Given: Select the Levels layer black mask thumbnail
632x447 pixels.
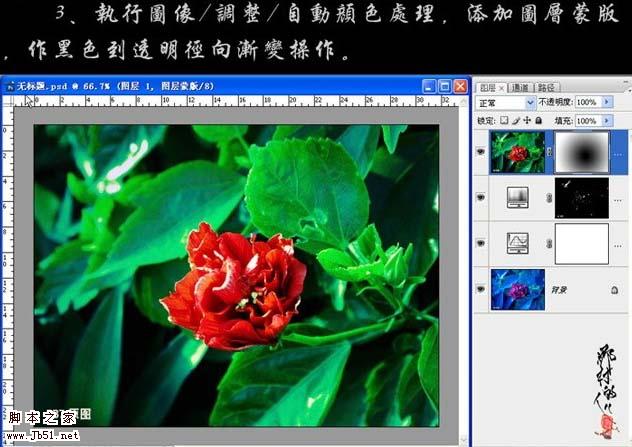Looking at the screenshot, I should (582, 198).
